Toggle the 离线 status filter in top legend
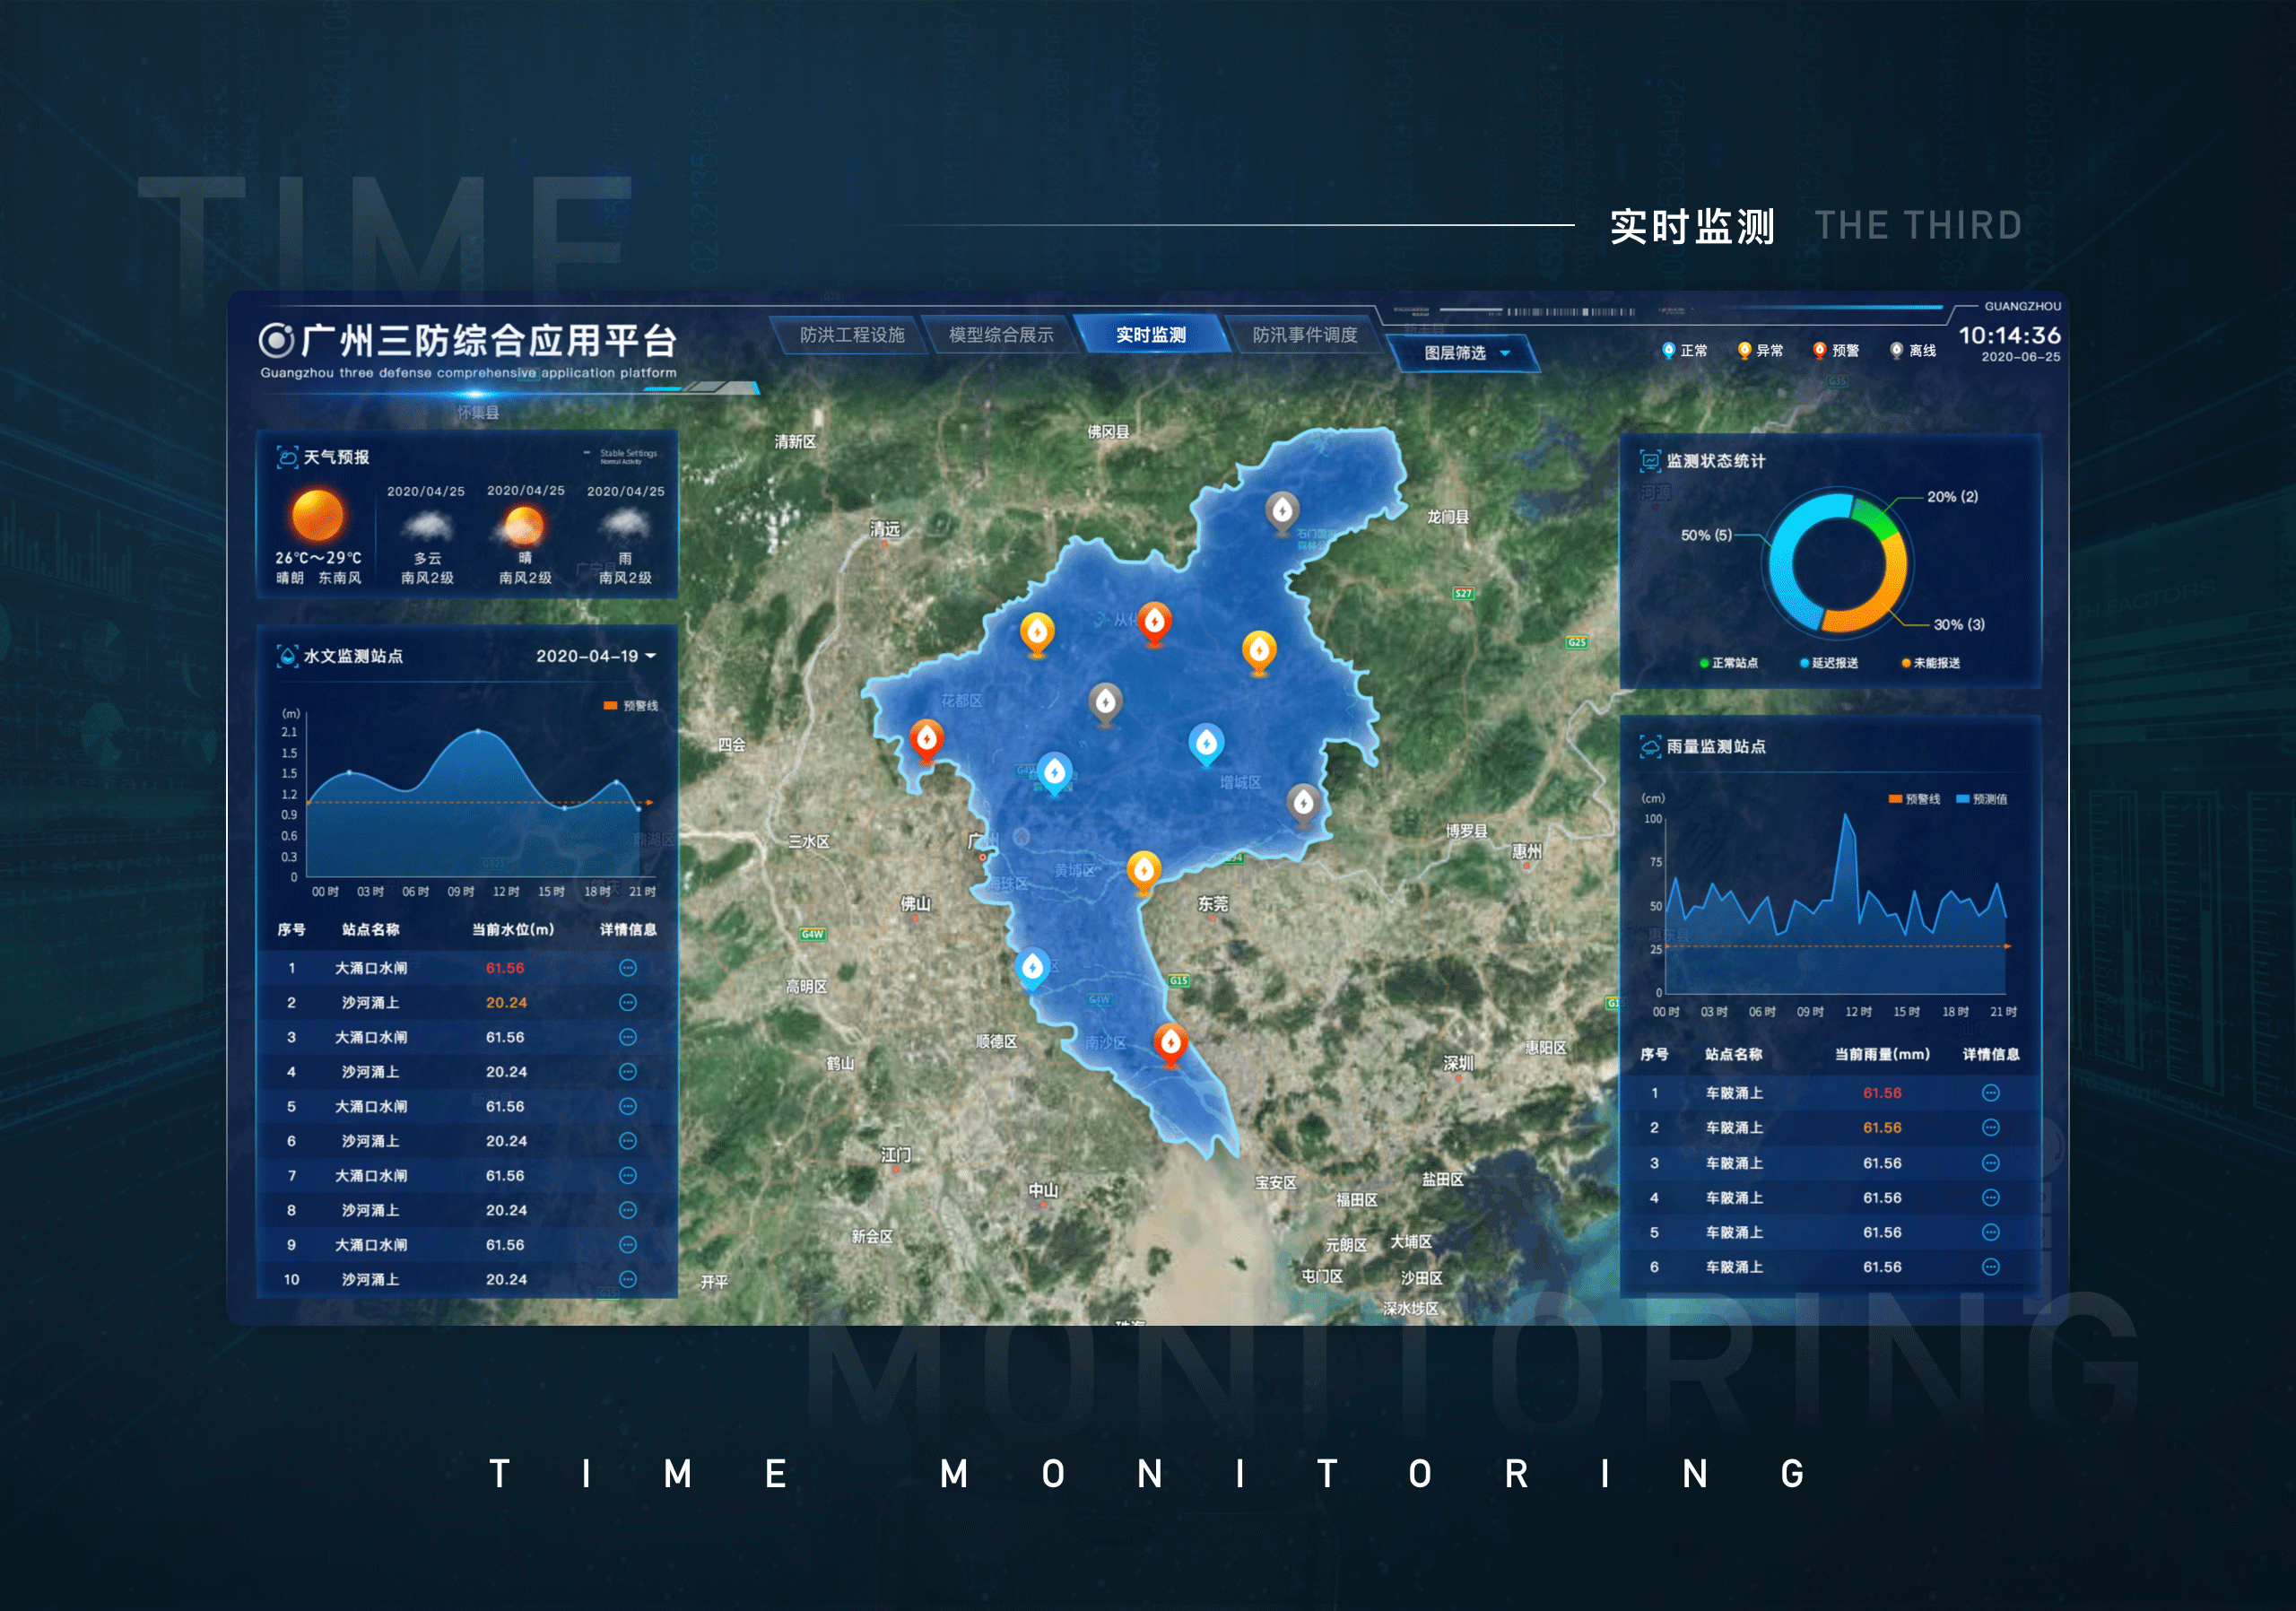 [x=1912, y=350]
